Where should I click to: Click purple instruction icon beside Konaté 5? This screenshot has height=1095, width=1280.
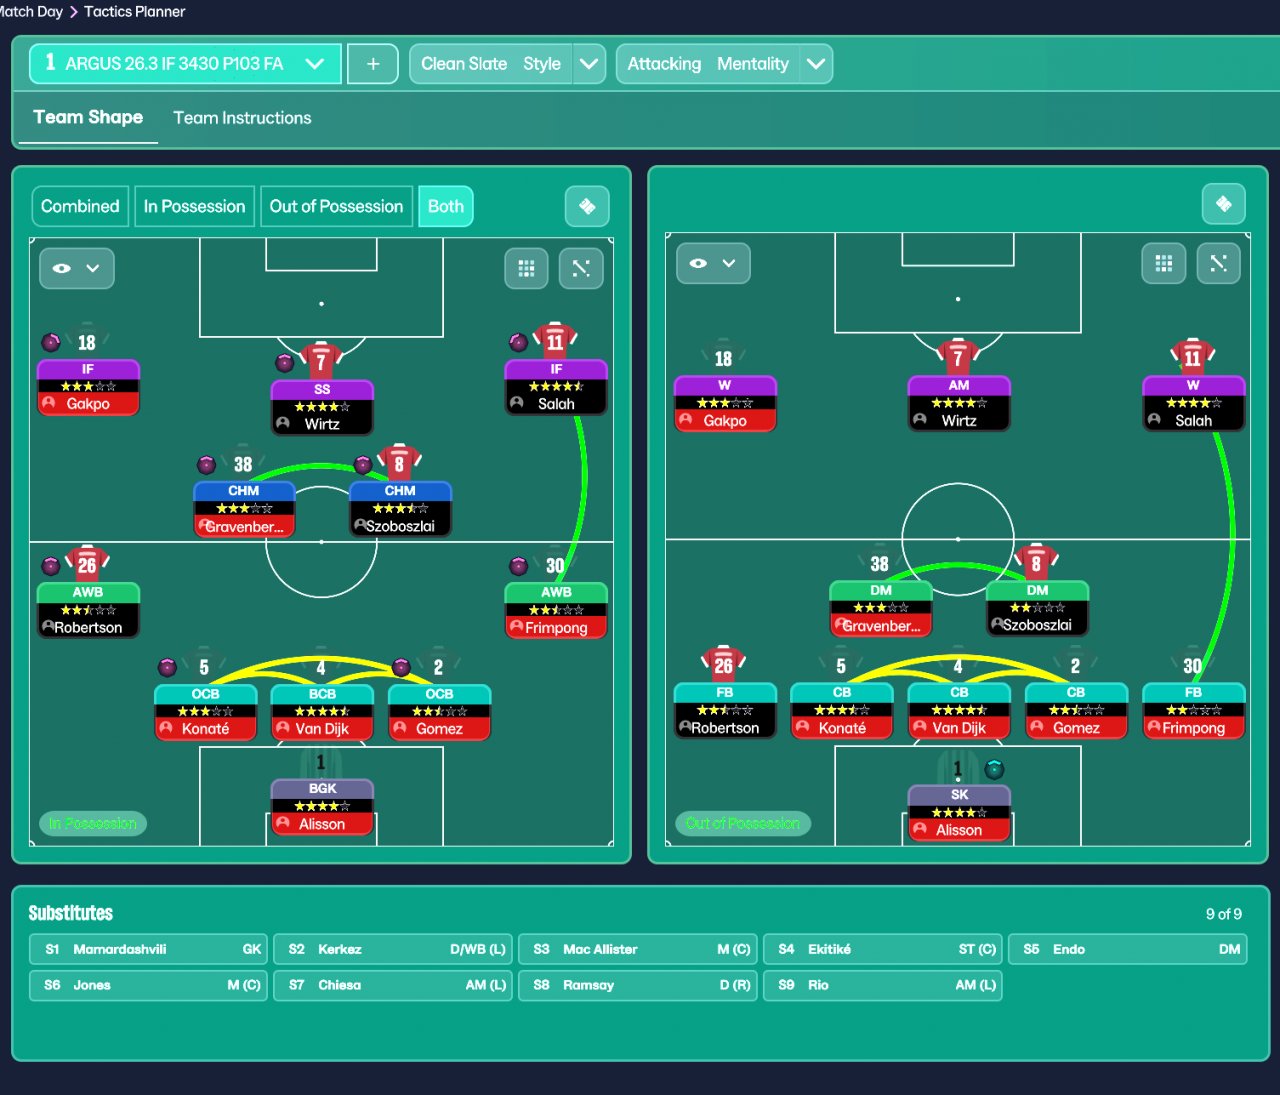167,667
